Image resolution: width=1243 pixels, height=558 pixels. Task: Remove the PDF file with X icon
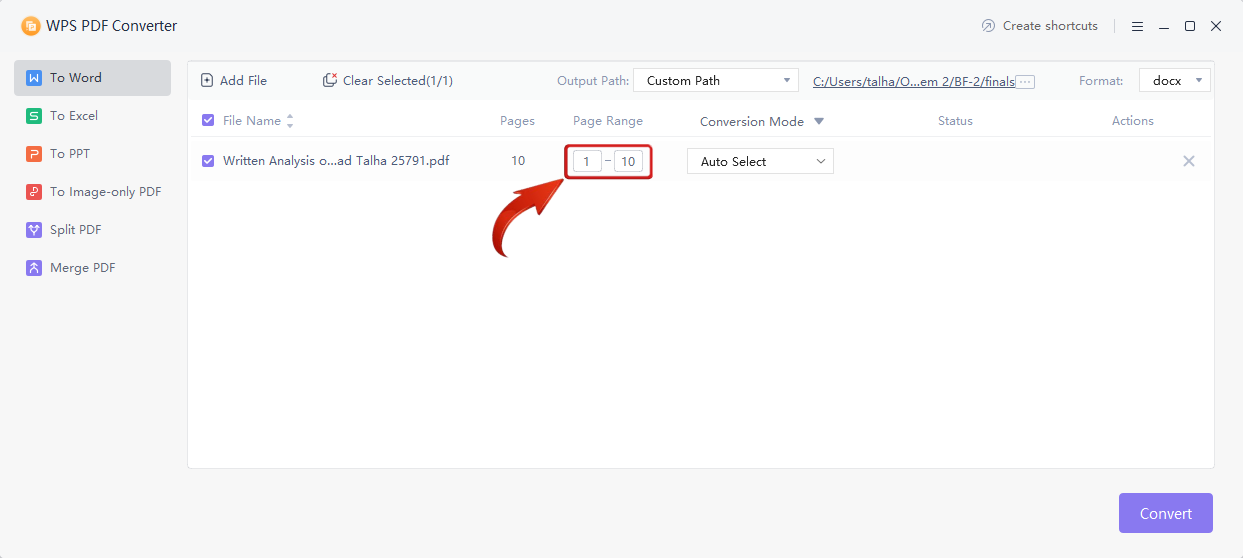(x=1189, y=161)
